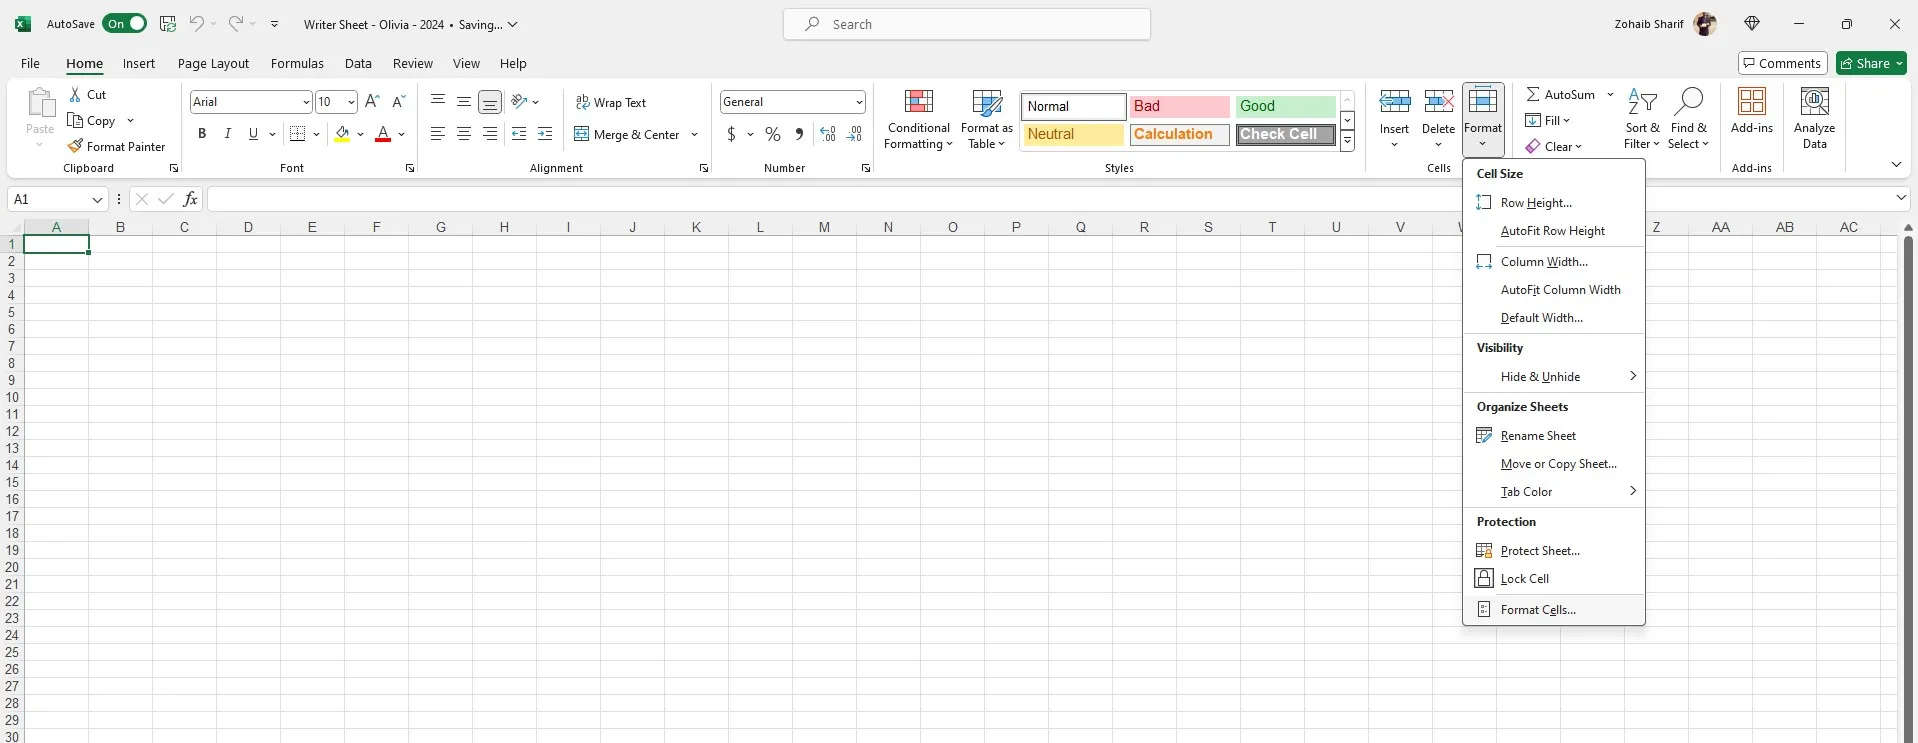Open the font size dropdown
The height and width of the screenshot is (743, 1918).
point(351,102)
